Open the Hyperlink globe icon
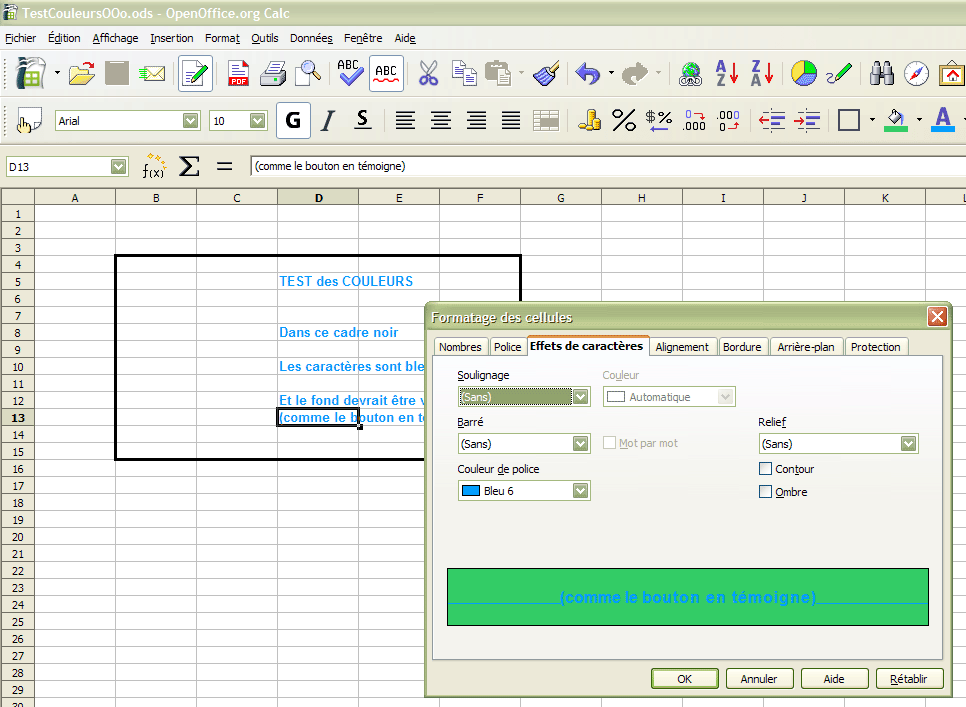The image size is (966, 707). [691, 74]
